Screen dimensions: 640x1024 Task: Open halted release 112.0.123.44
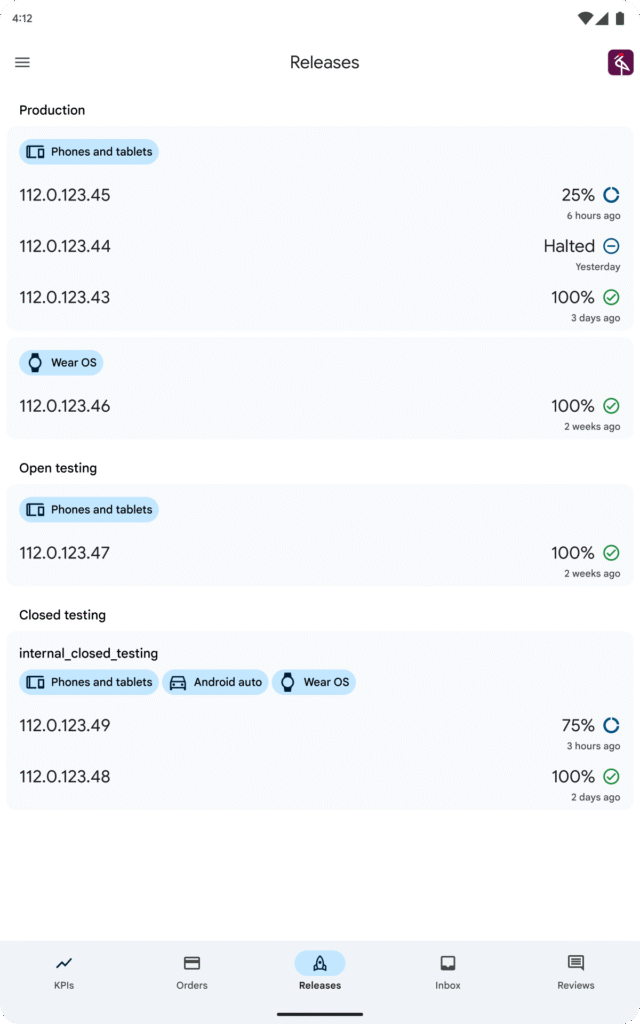tap(65, 246)
